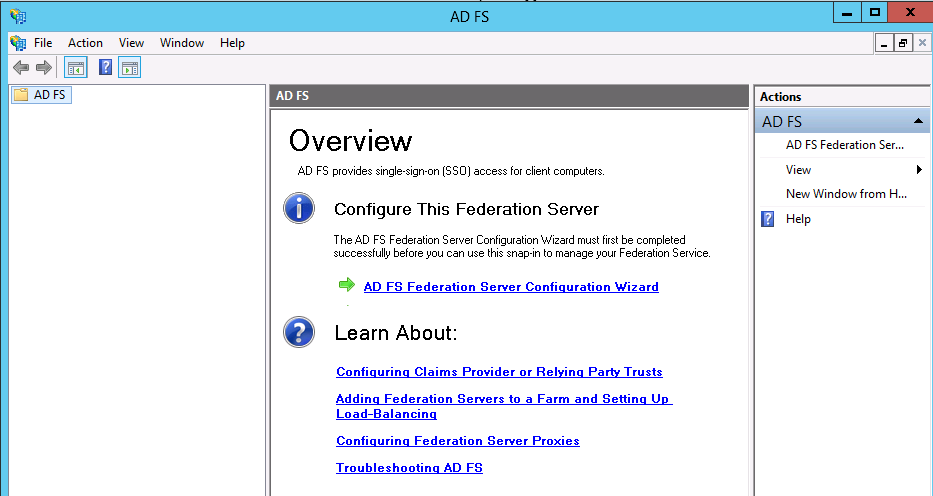Click the Configure This Federation Server heading
This screenshot has height=496, width=933.
coord(466,209)
